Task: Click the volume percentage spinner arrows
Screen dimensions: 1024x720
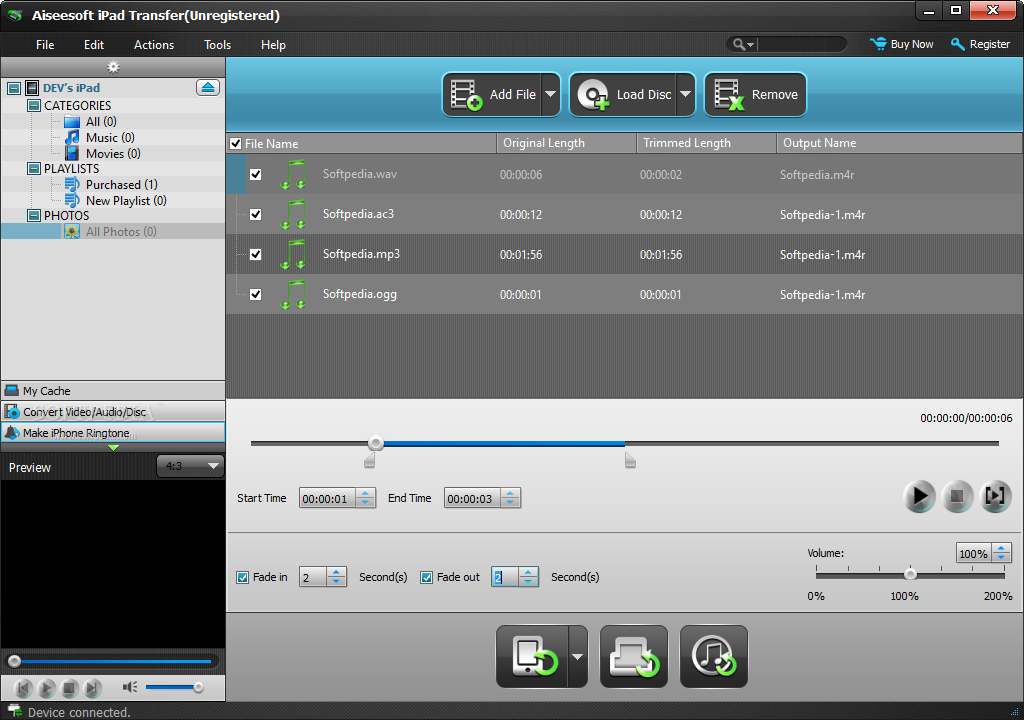Action: tap(1001, 553)
